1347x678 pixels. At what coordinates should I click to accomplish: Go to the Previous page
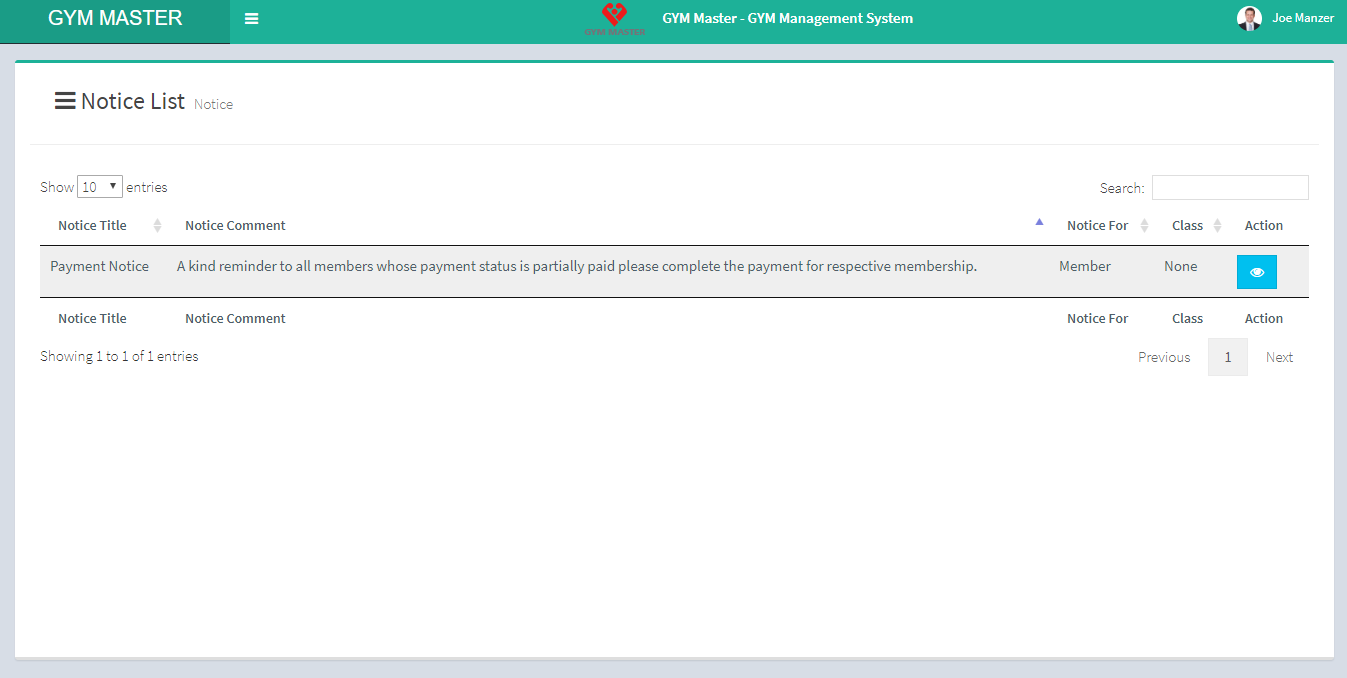tap(1163, 357)
